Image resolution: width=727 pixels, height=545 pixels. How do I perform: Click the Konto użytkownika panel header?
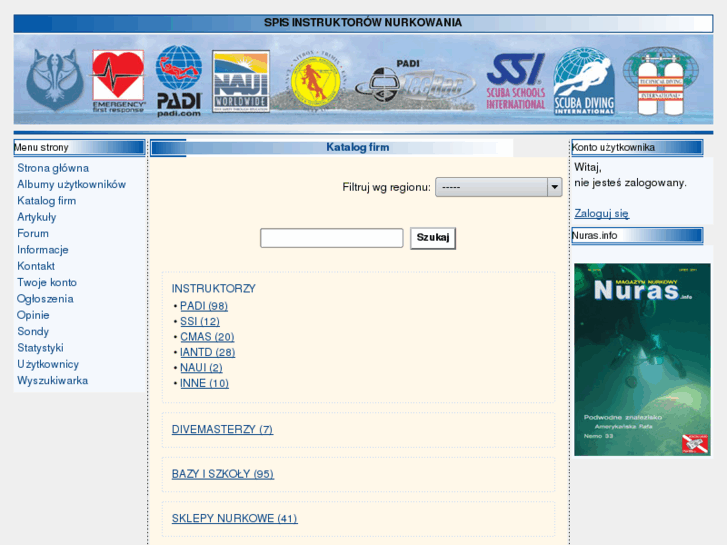point(638,147)
